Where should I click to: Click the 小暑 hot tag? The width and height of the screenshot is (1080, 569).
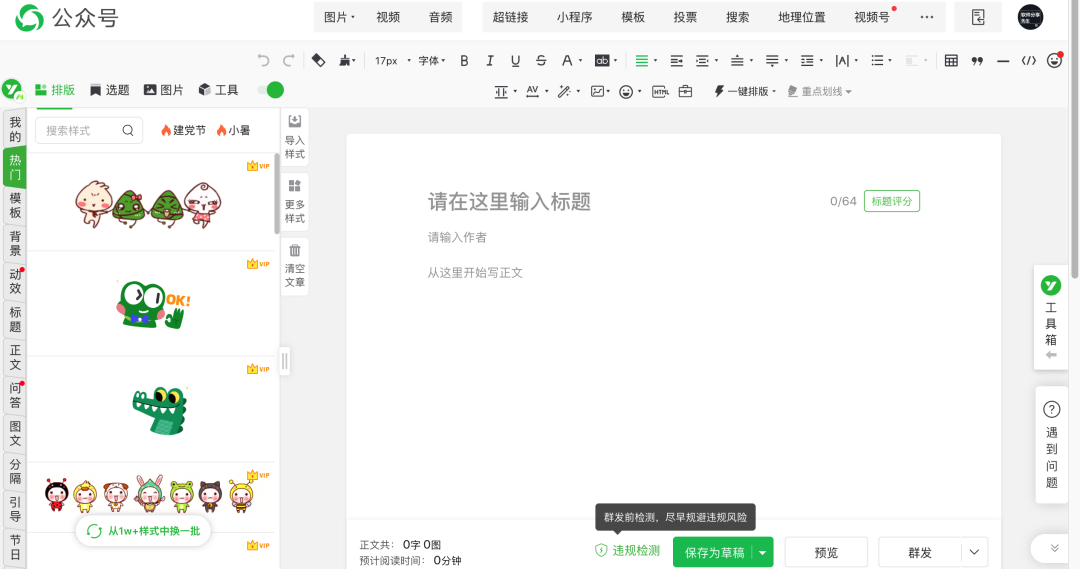(233, 130)
